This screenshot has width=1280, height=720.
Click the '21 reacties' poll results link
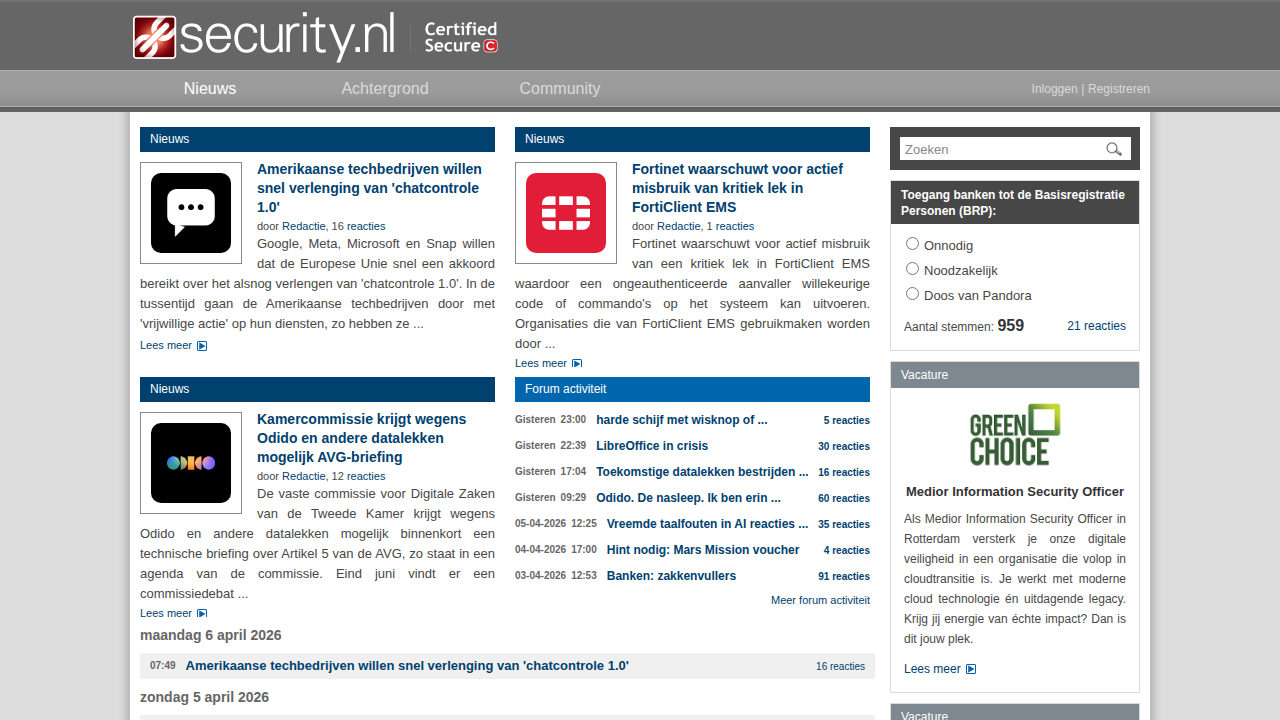coord(1096,325)
